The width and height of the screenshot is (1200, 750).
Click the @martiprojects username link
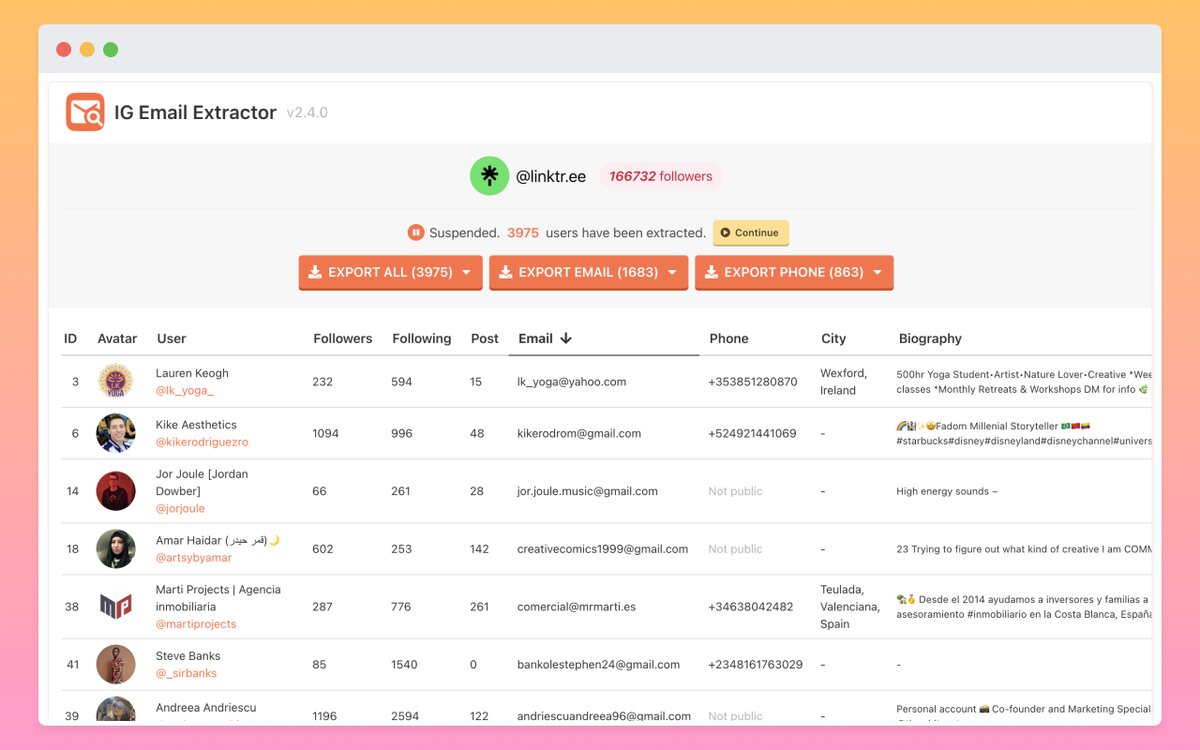[196, 624]
